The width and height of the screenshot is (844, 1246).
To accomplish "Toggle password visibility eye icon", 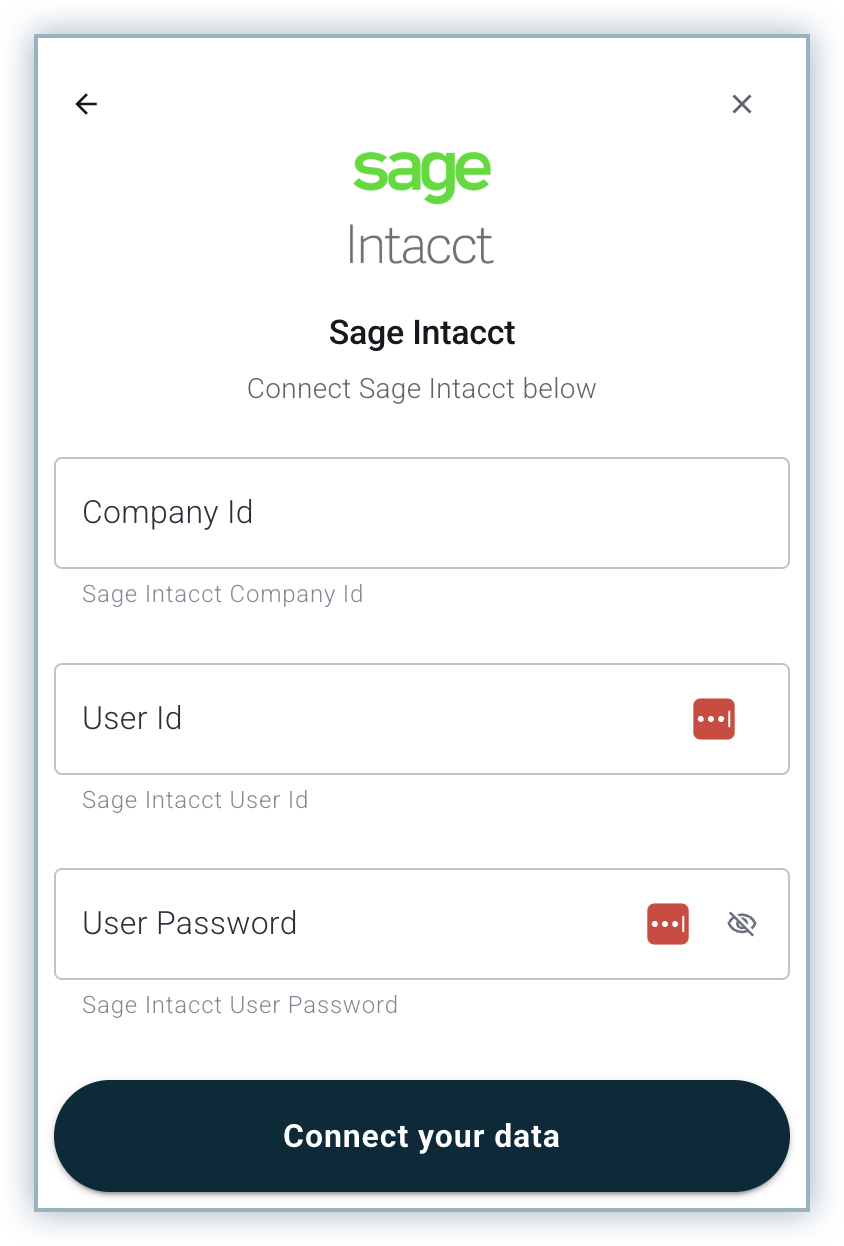I will pos(741,924).
